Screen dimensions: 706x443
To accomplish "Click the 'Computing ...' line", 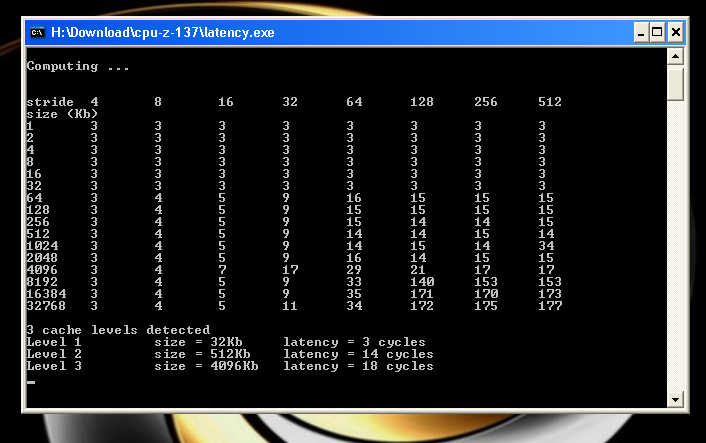I will click(78, 66).
